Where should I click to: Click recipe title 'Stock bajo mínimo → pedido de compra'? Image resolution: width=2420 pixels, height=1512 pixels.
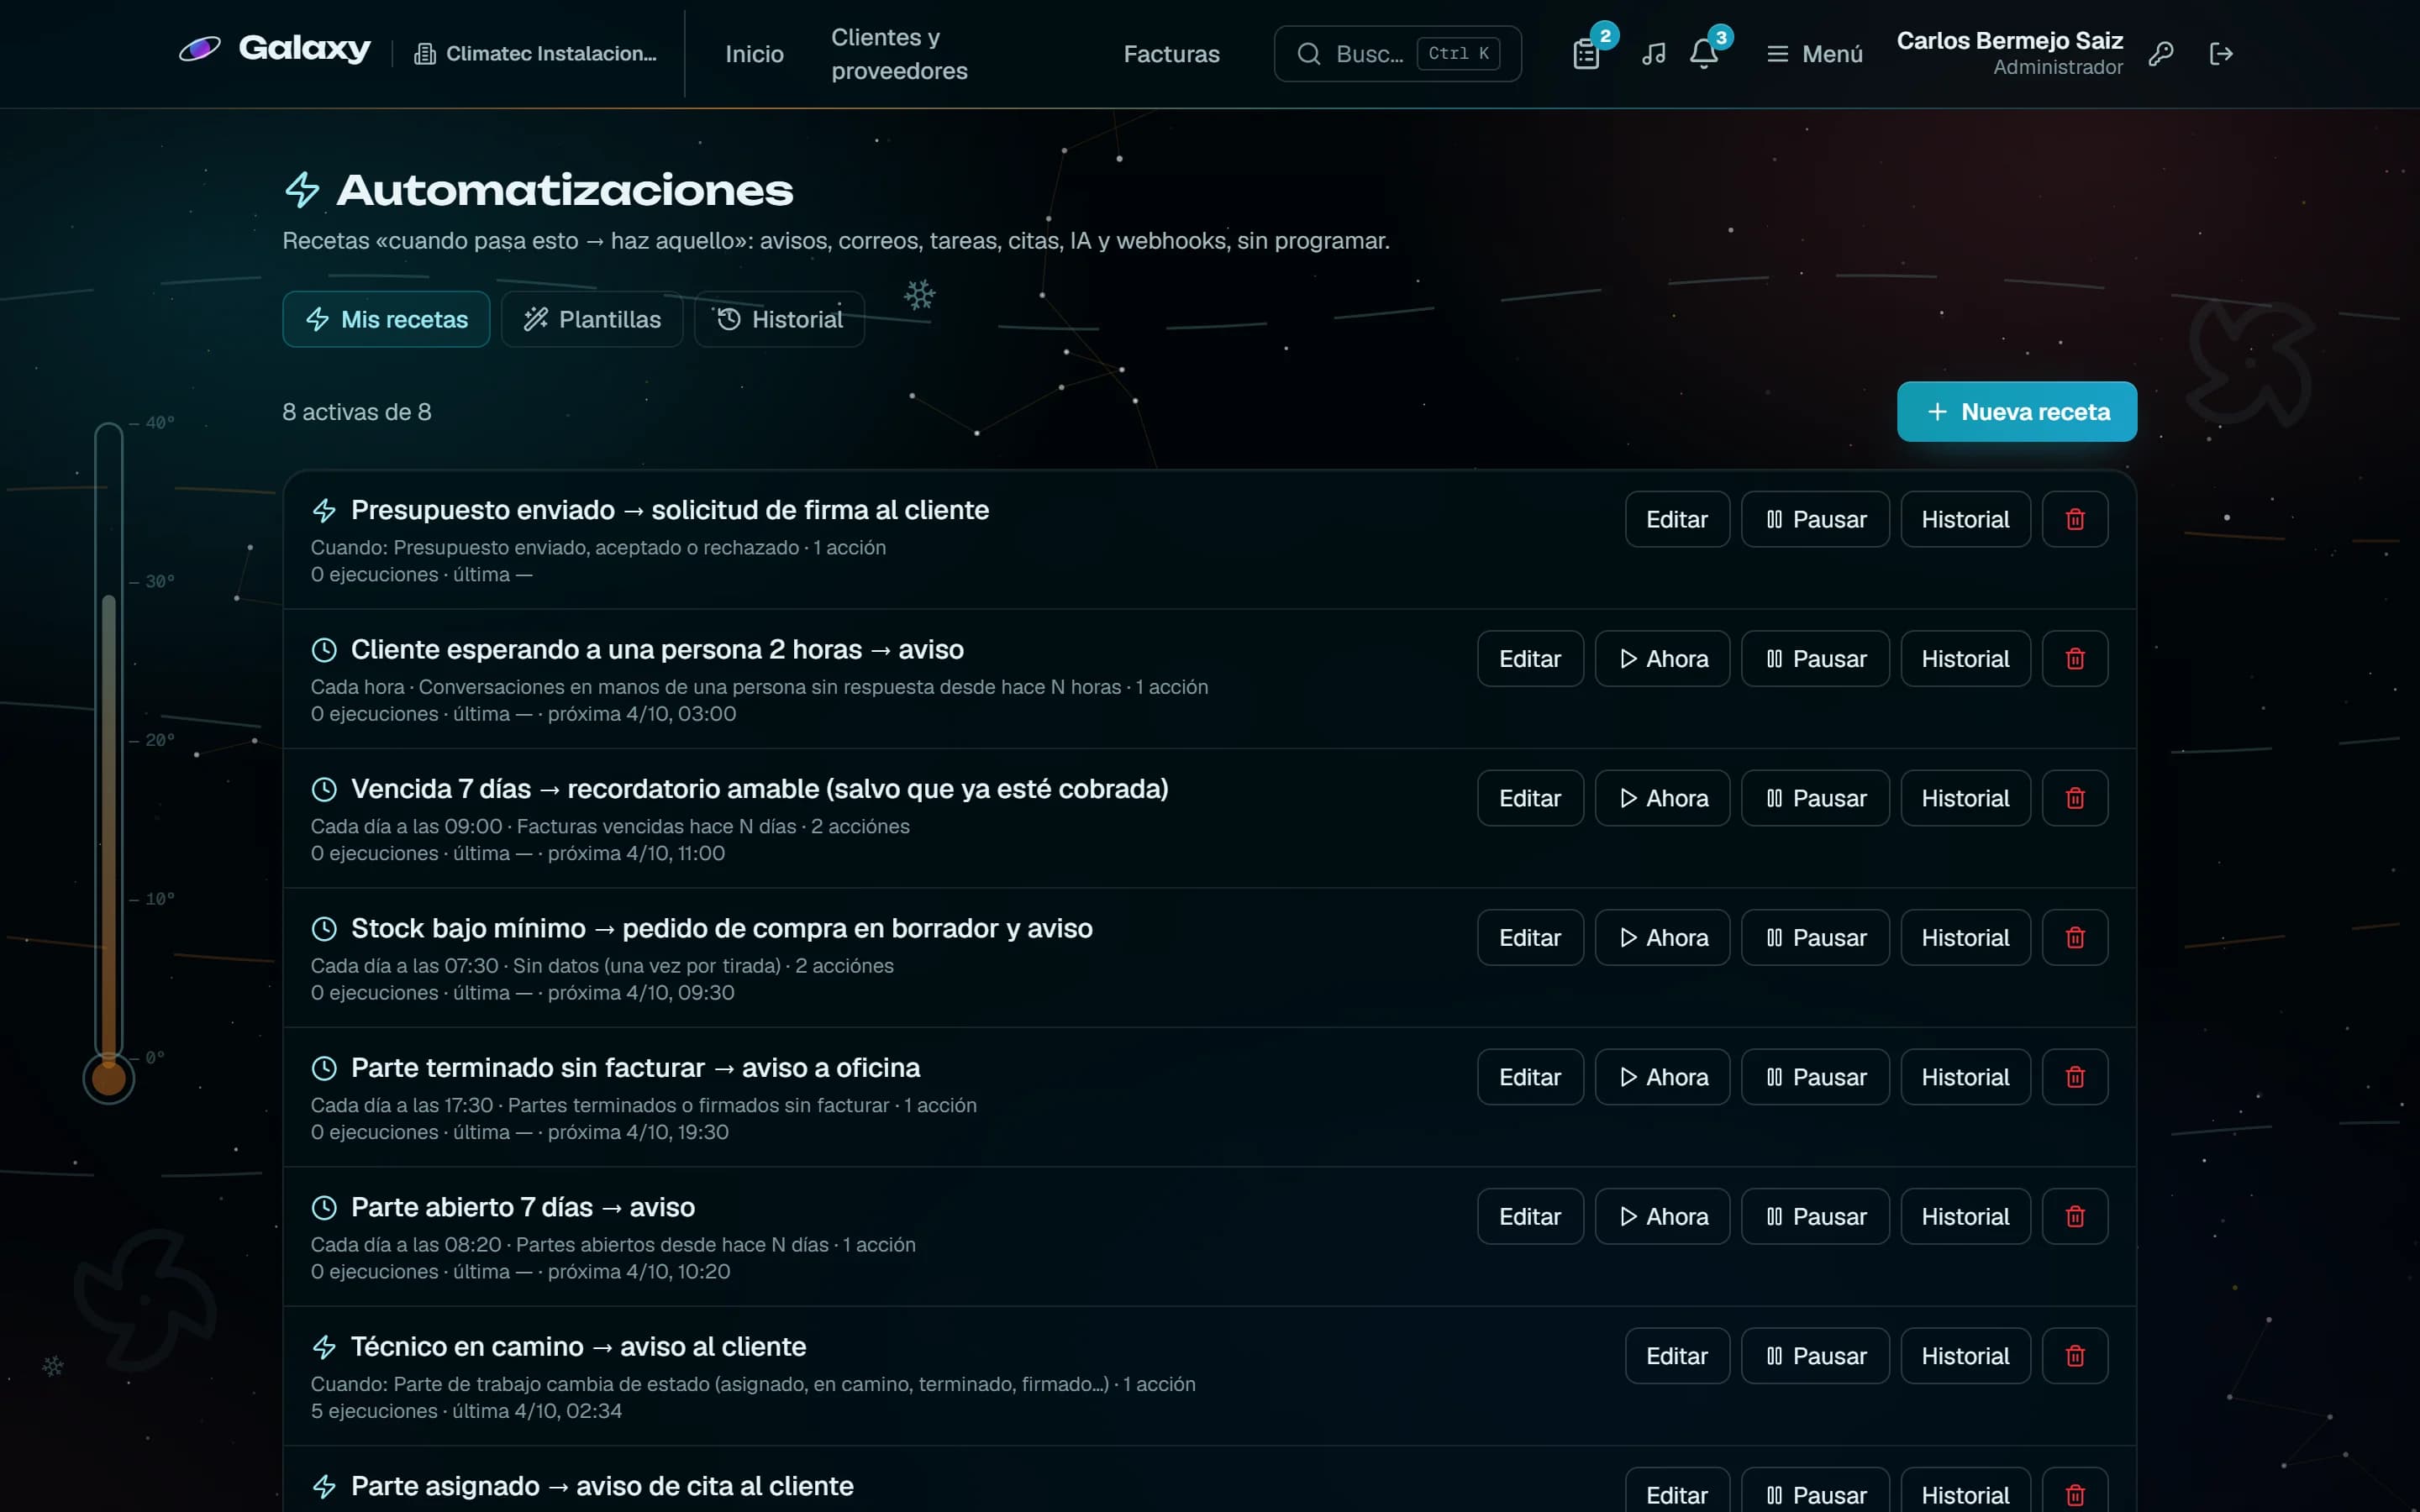click(x=721, y=928)
